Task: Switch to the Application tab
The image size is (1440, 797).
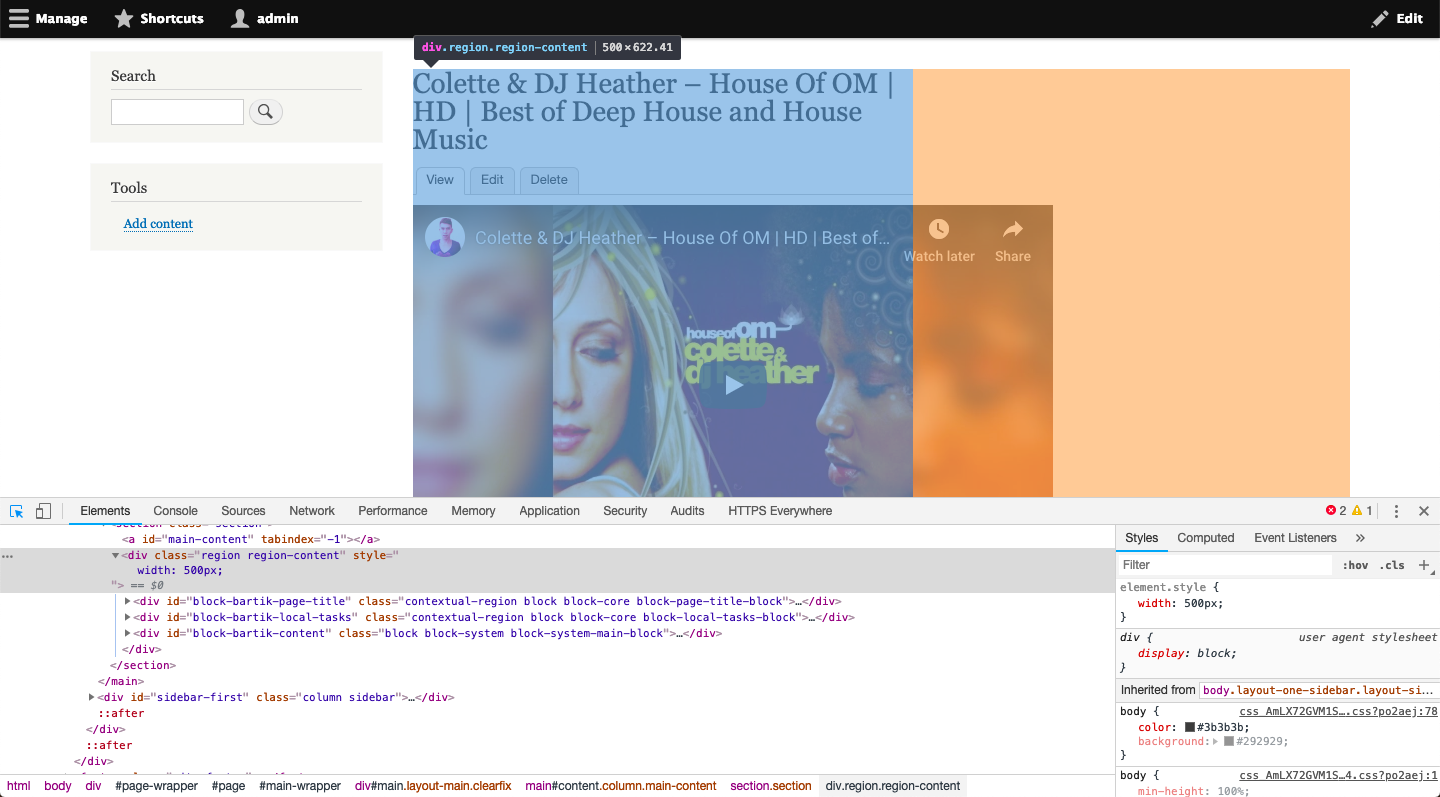Action: pyautogui.click(x=549, y=511)
